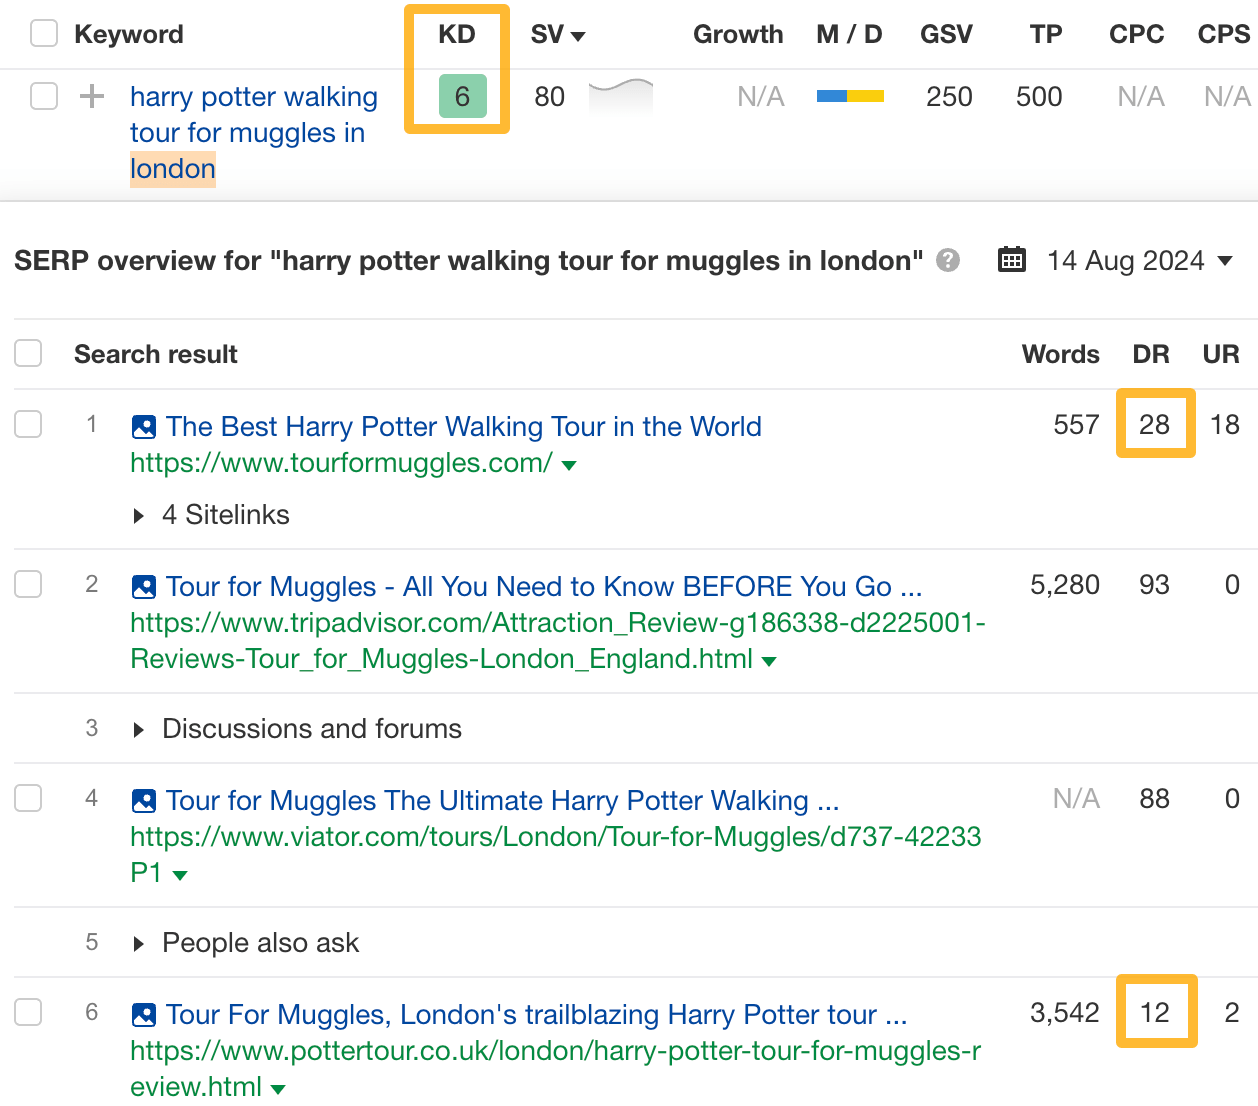Click the help question-mark icon after SERP overview title
The height and width of the screenshot is (1106, 1258).
click(947, 261)
